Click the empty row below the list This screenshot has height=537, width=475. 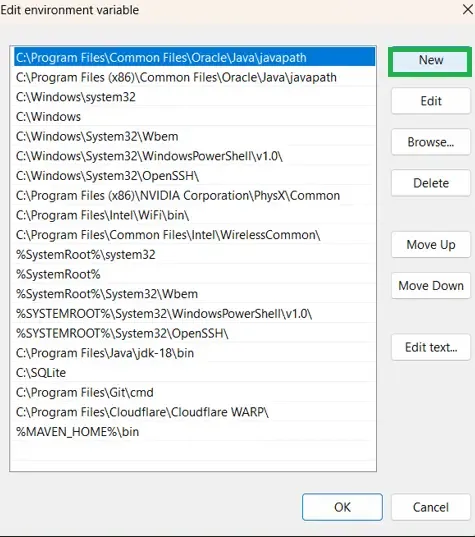tap(193, 451)
